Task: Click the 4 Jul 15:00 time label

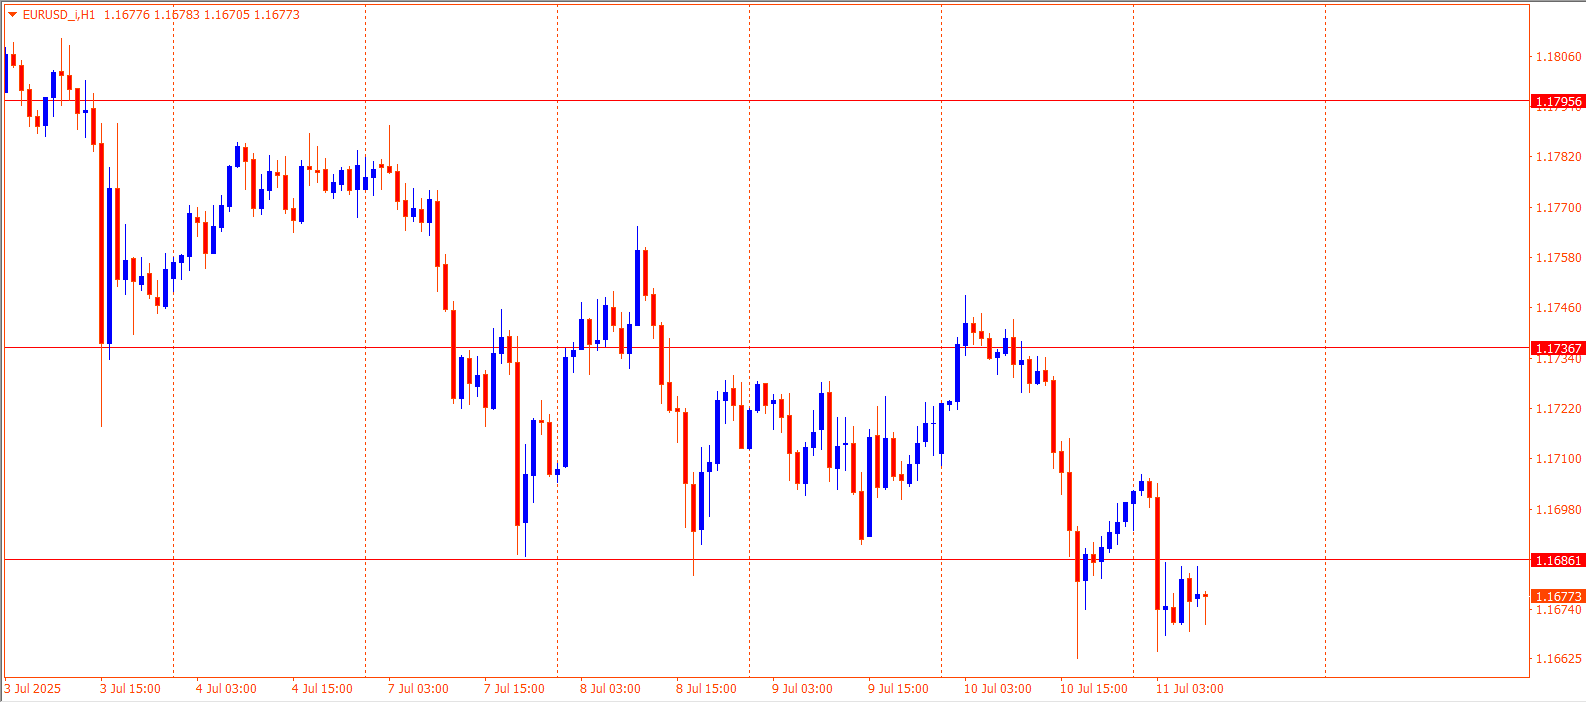Action: 322,689
